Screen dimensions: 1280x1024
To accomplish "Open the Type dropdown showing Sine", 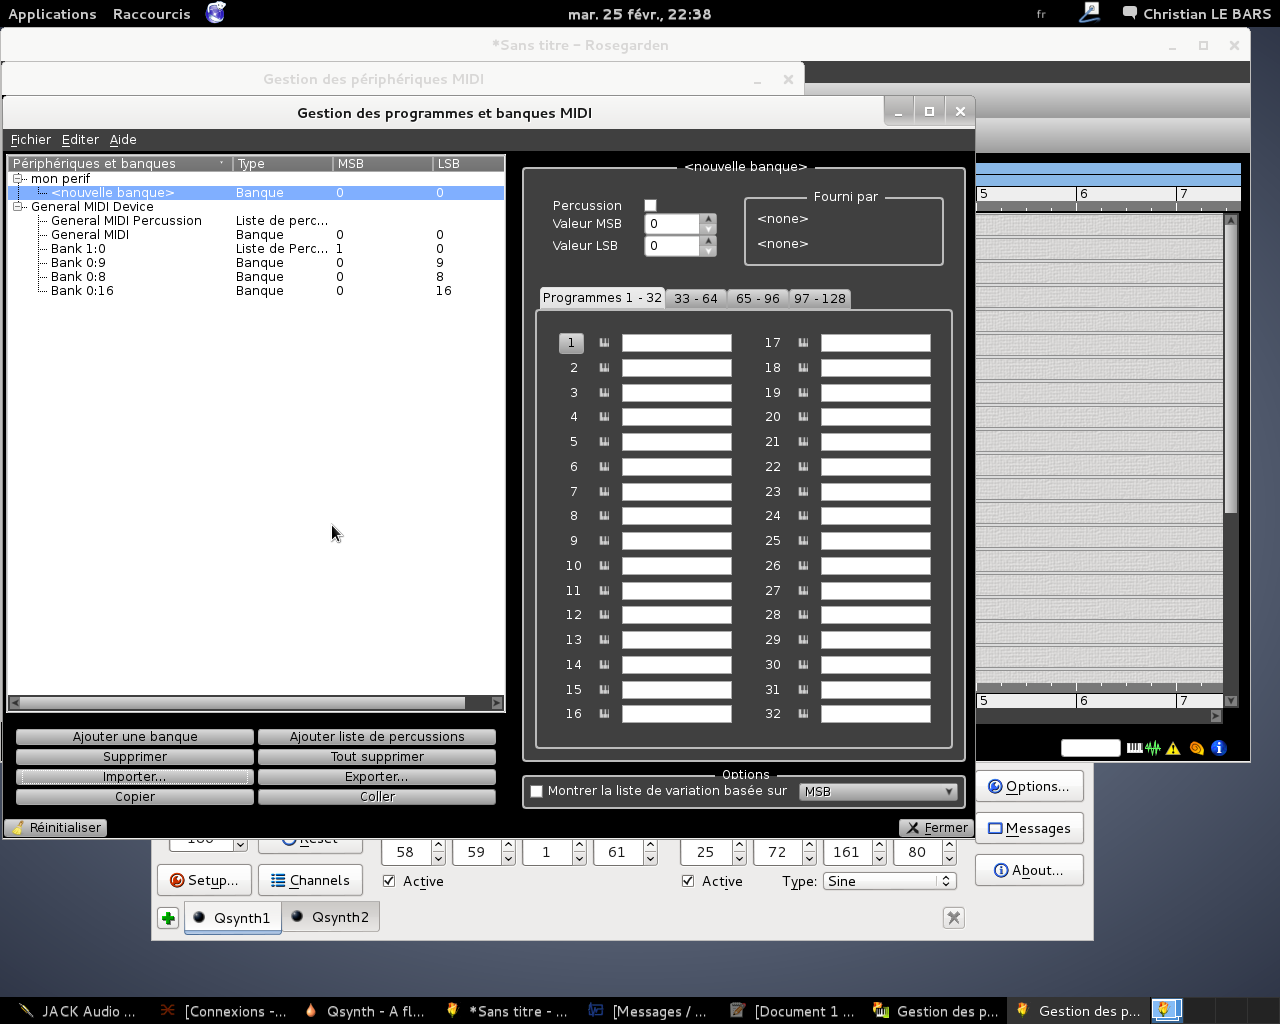I will click(889, 881).
